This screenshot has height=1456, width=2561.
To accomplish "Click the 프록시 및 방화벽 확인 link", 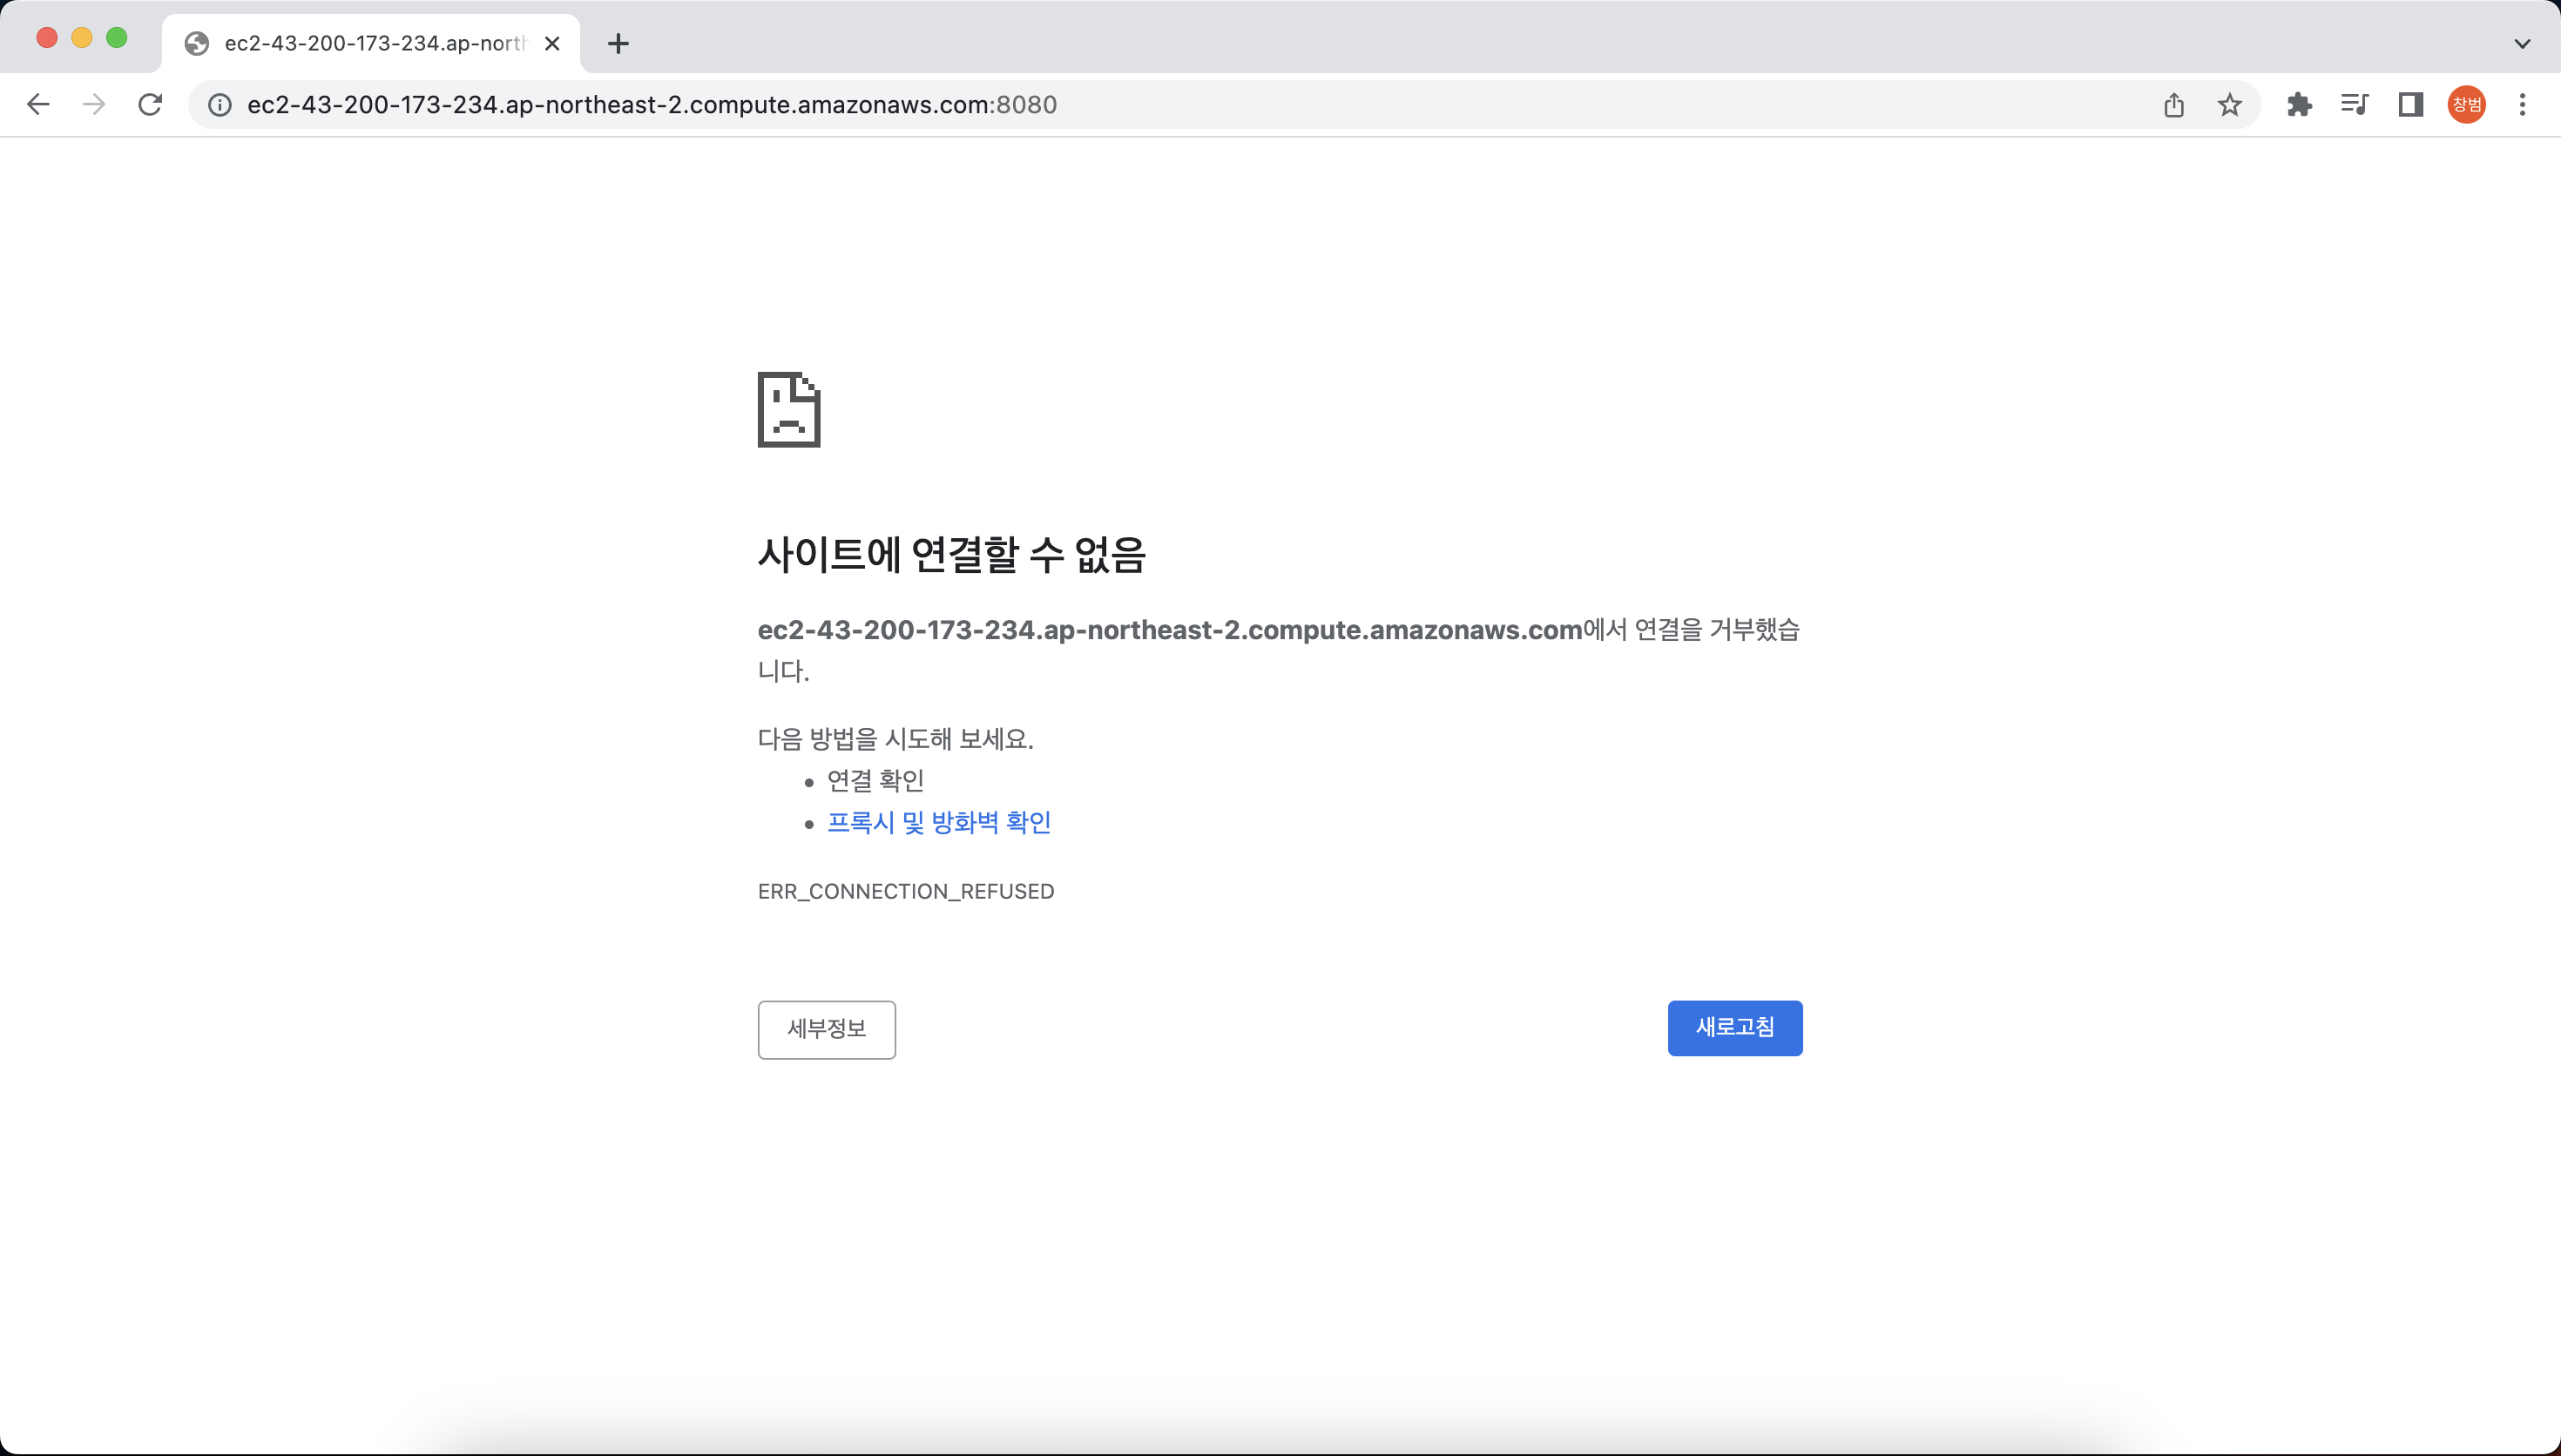I will click(938, 822).
